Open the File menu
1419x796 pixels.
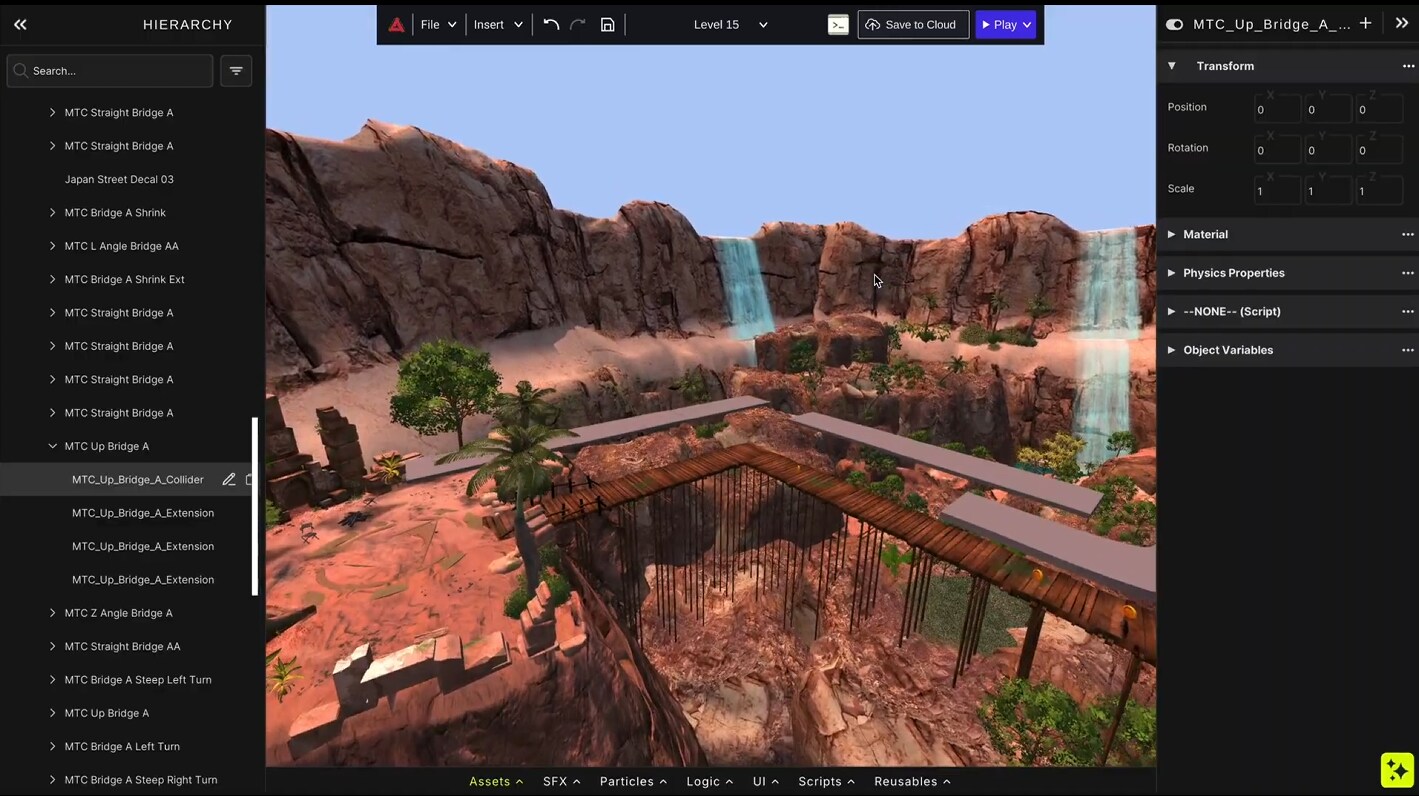tap(437, 25)
